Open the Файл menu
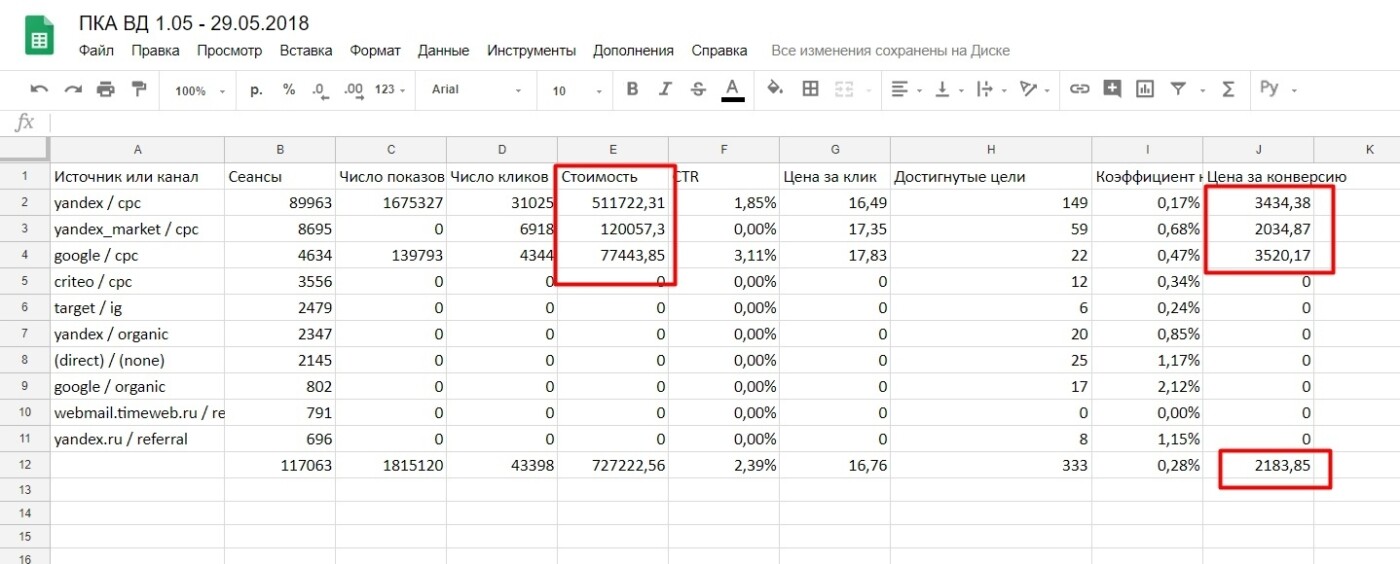The image size is (1400, 564). click(96, 50)
